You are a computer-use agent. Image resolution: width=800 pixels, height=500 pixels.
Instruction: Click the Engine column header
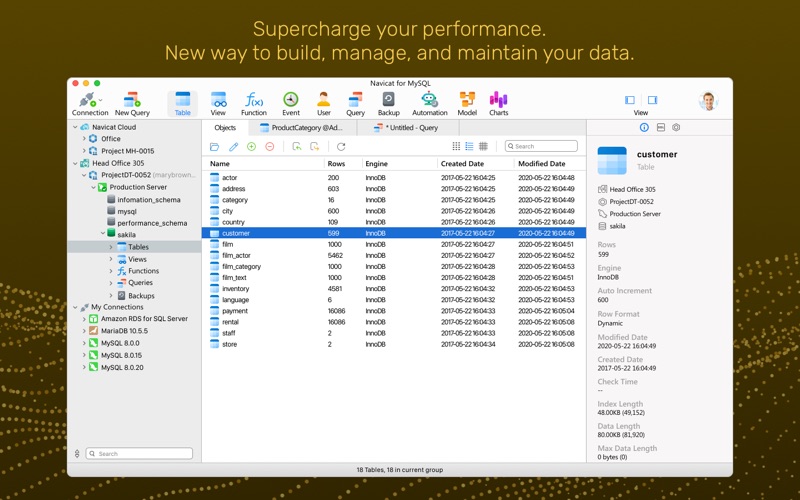point(399,164)
